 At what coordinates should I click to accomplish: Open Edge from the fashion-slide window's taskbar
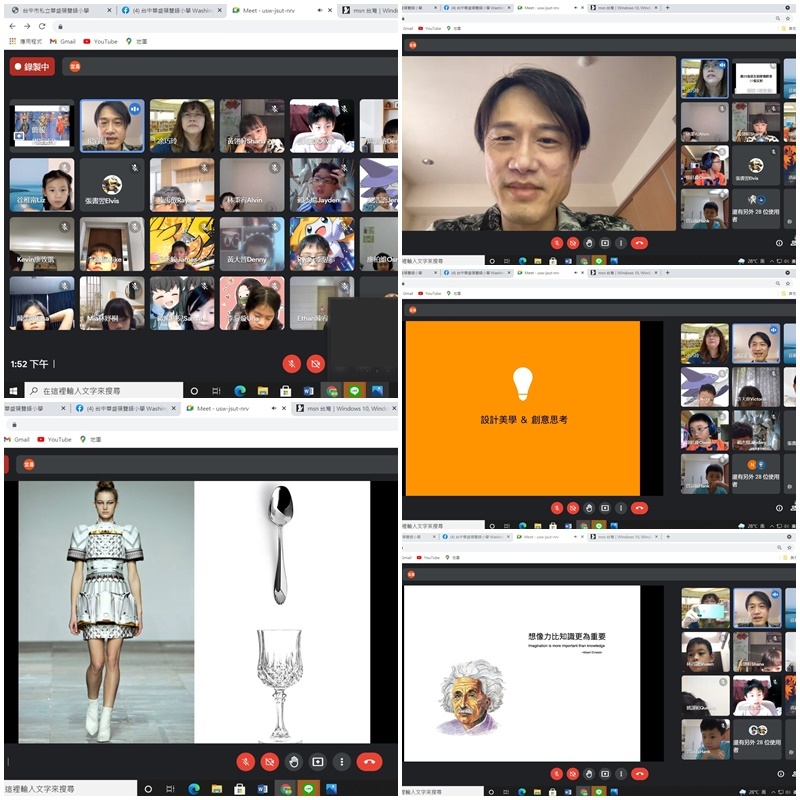click(194, 789)
